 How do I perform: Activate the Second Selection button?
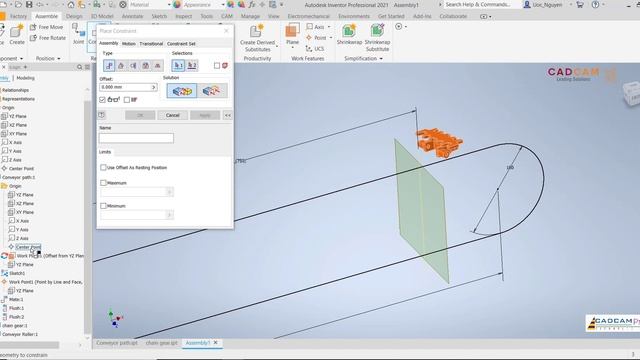pyautogui.click(x=192, y=65)
